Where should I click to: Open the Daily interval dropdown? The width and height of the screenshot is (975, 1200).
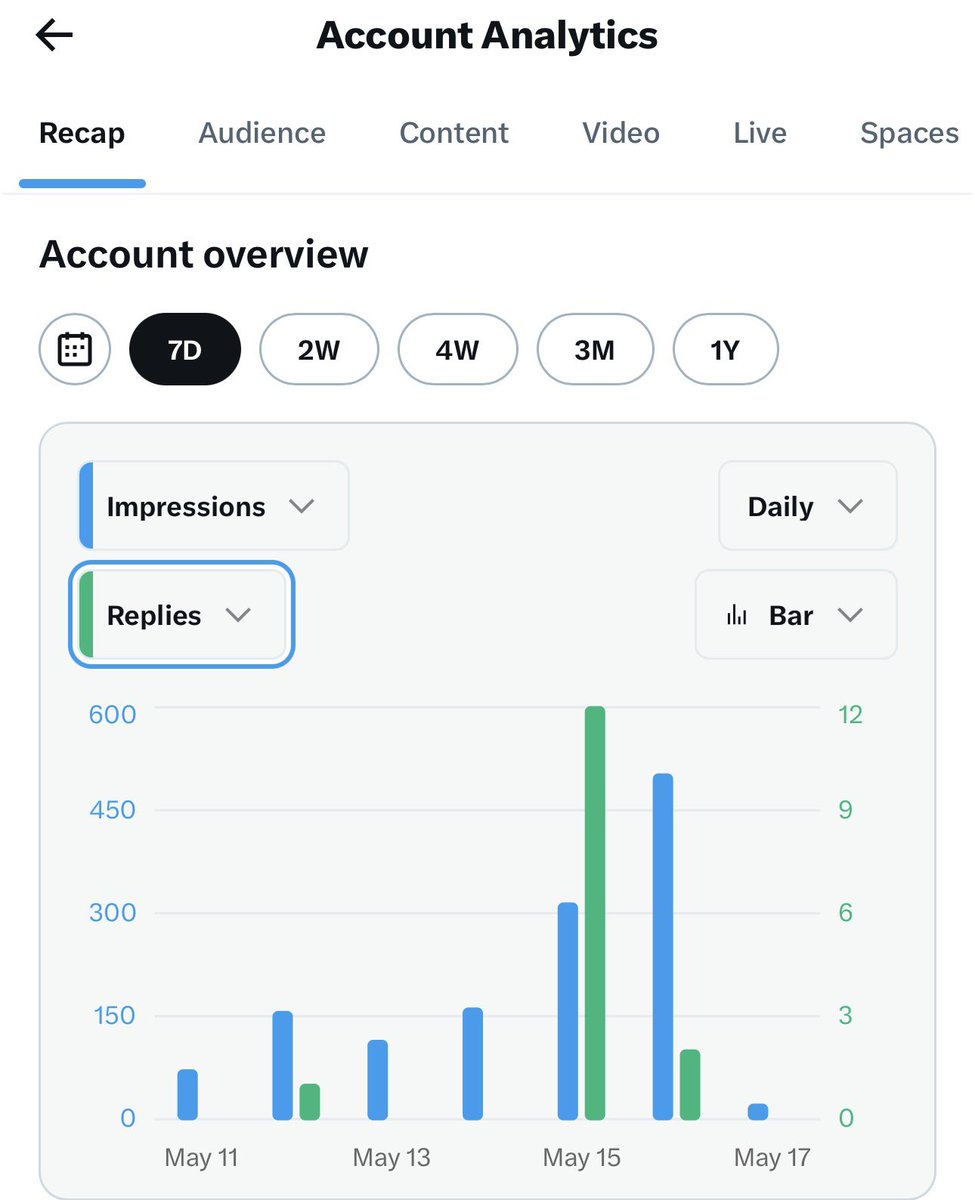808,506
